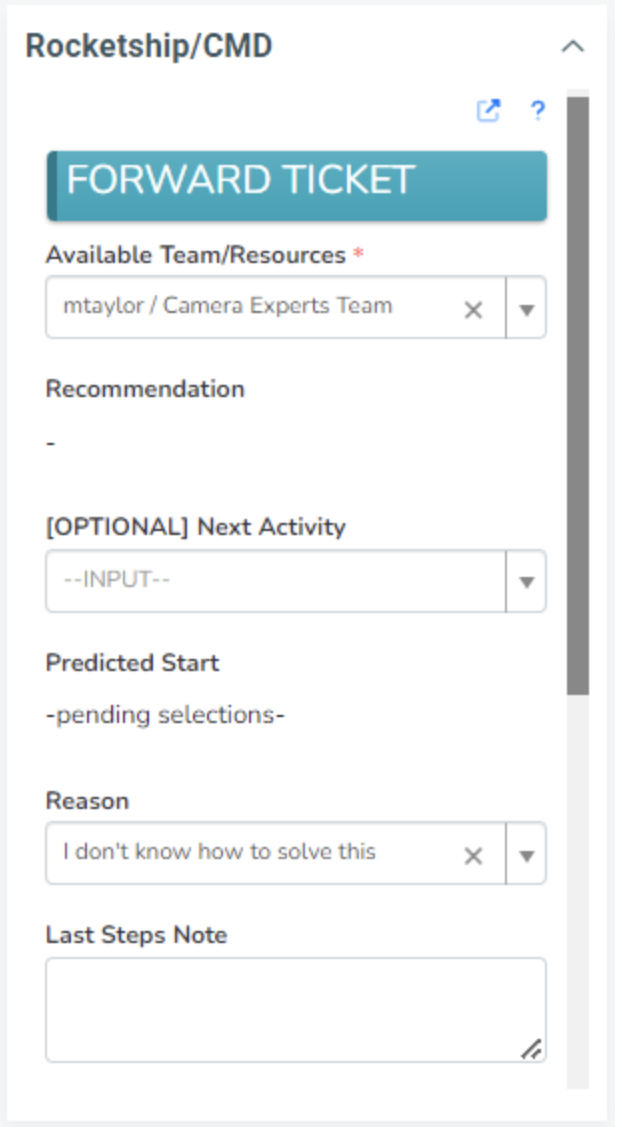The width and height of the screenshot is (622, 1128).
Task: Clear the mtaylor / Camera Experts Team selection
Action: (x=473, y=310)
